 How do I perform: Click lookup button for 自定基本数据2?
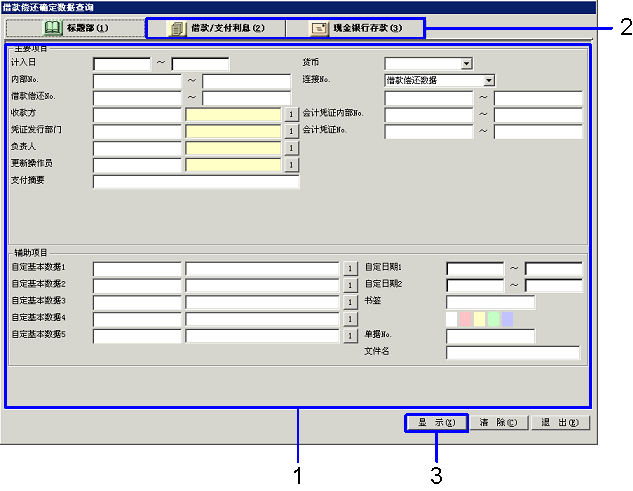350,285
